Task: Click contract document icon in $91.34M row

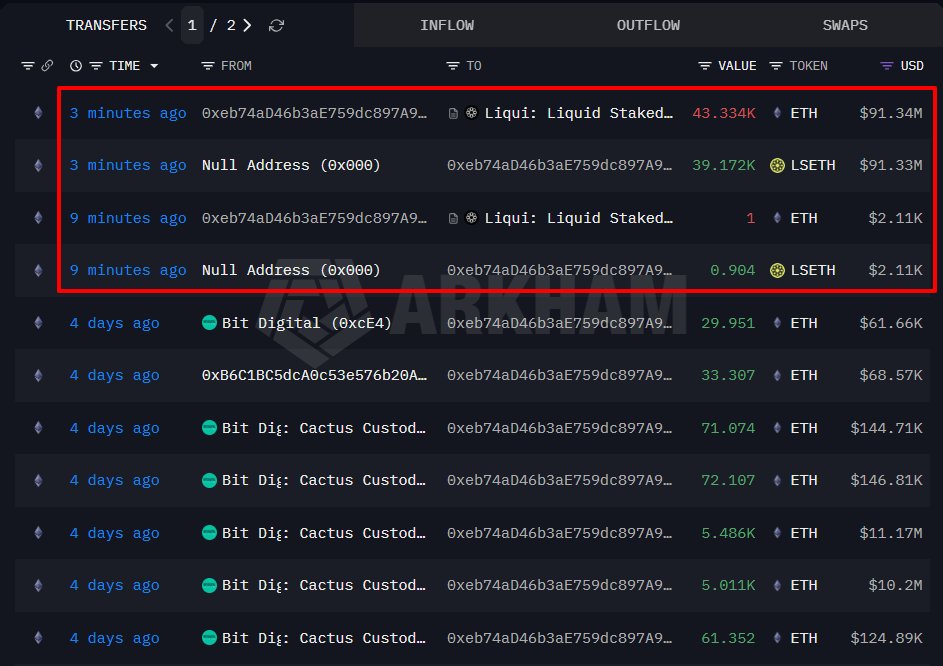Action: tap(453, 113)
